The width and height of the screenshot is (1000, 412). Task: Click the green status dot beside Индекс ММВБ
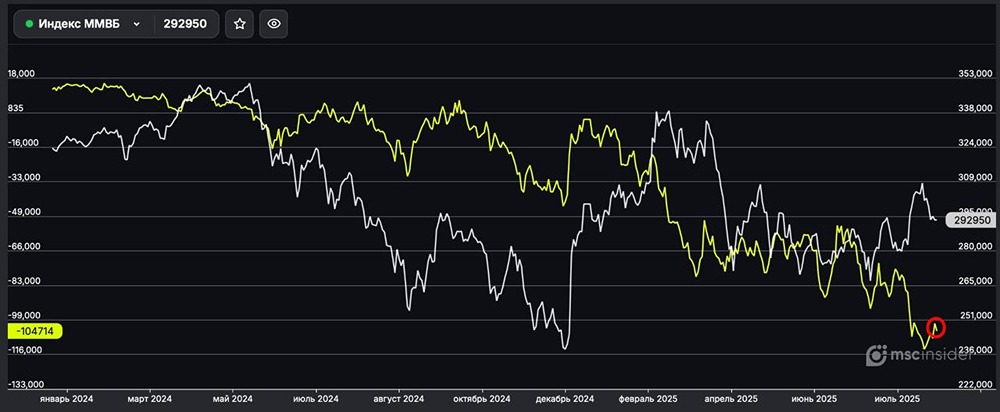pyautogui.click(x=29, y=24)
